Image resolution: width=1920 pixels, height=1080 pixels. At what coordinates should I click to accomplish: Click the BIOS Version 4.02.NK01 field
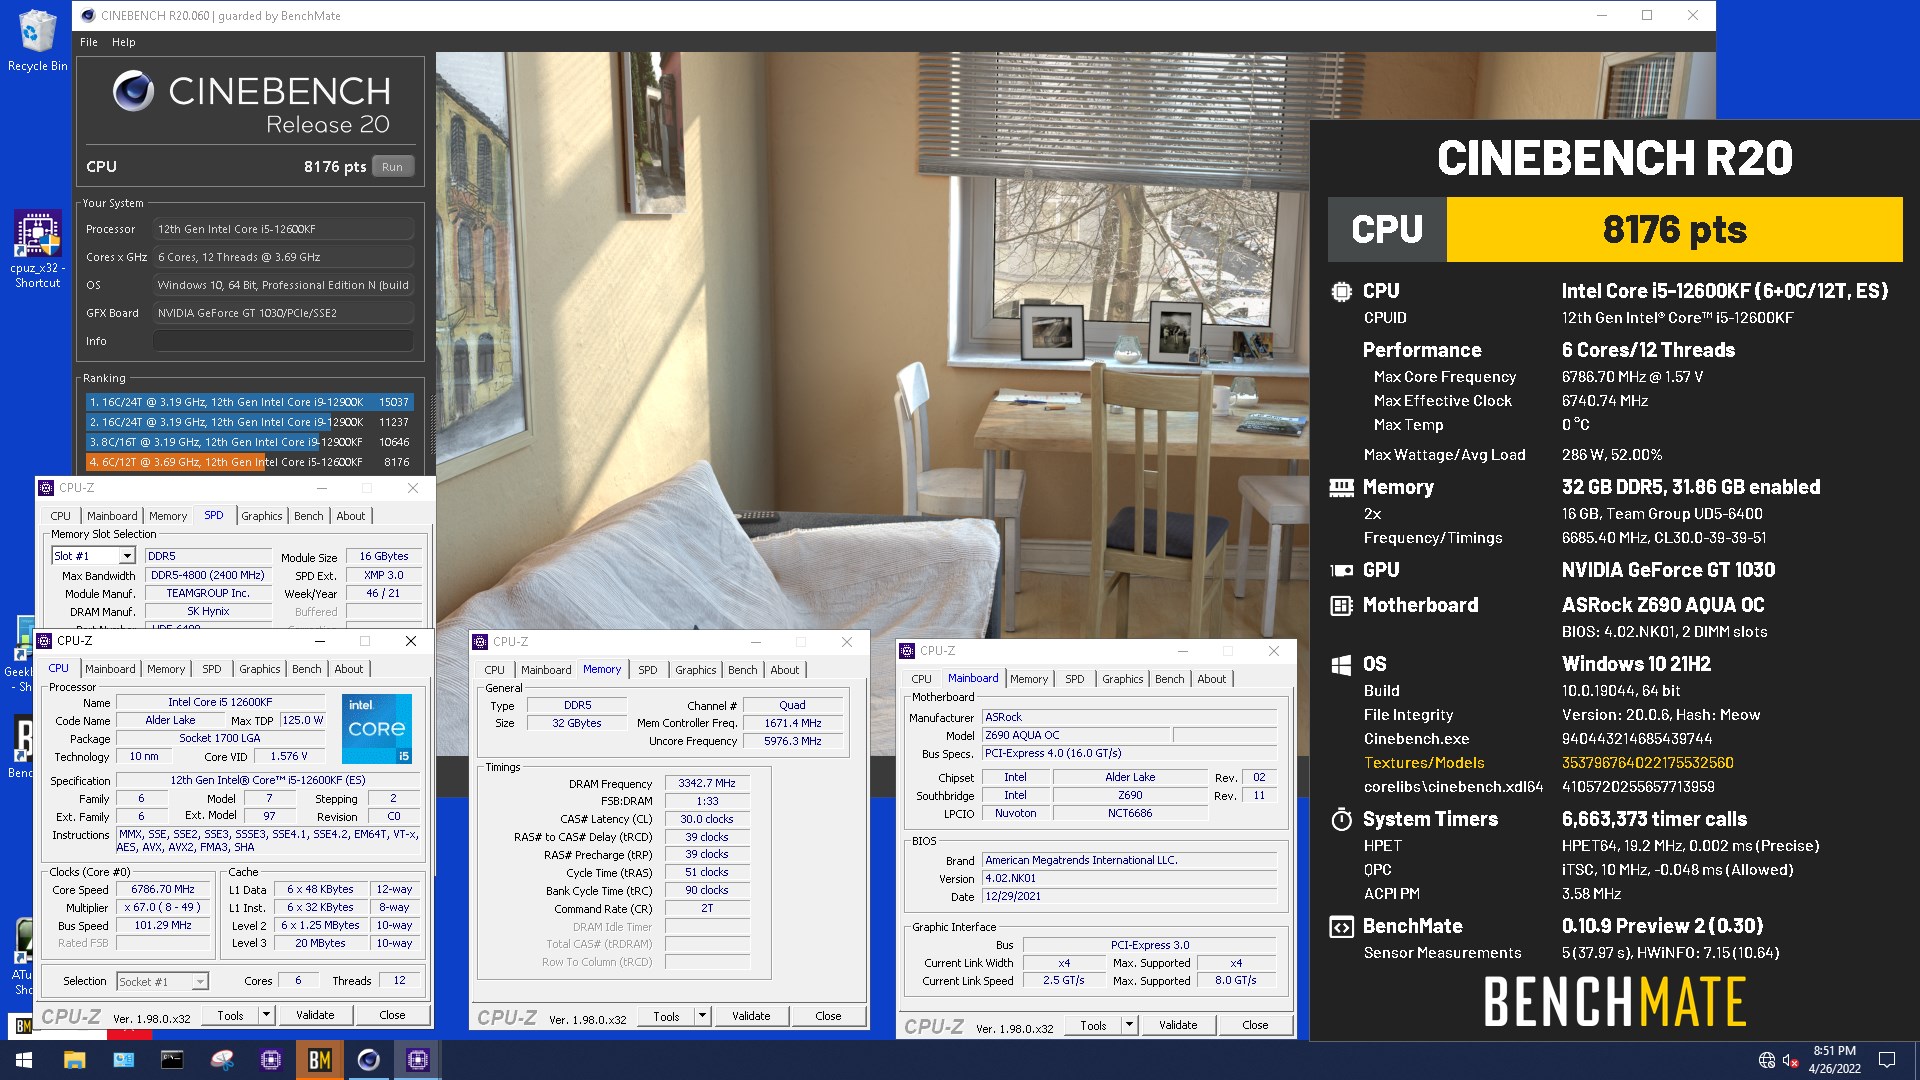pos(1129,879)
